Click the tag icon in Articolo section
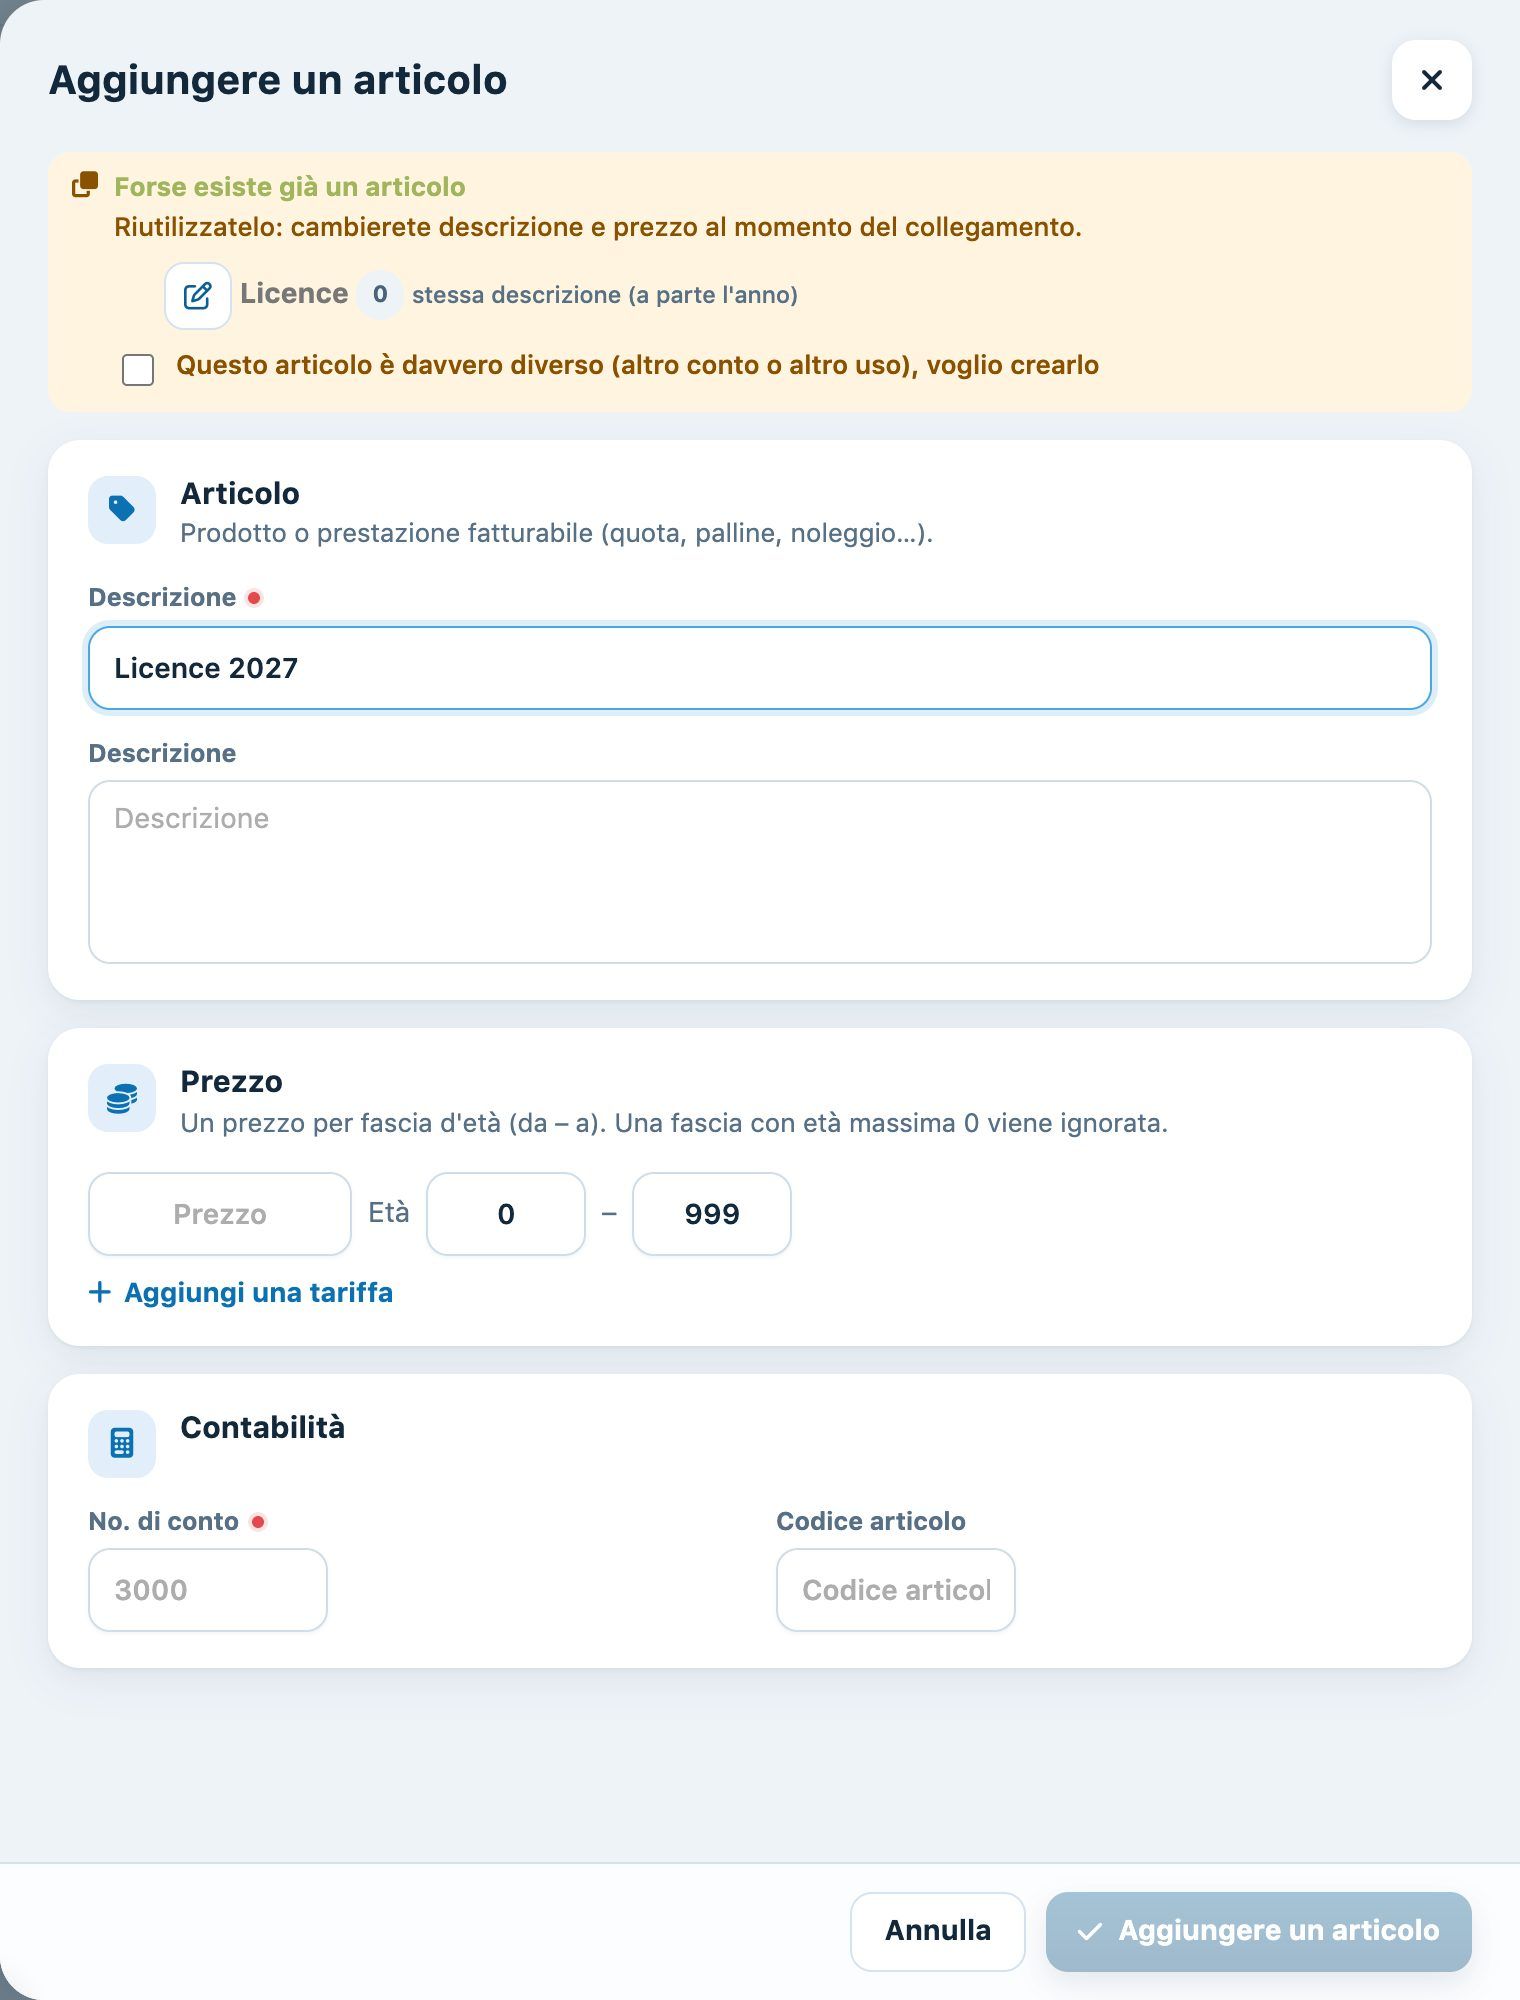 pos(122,510)
